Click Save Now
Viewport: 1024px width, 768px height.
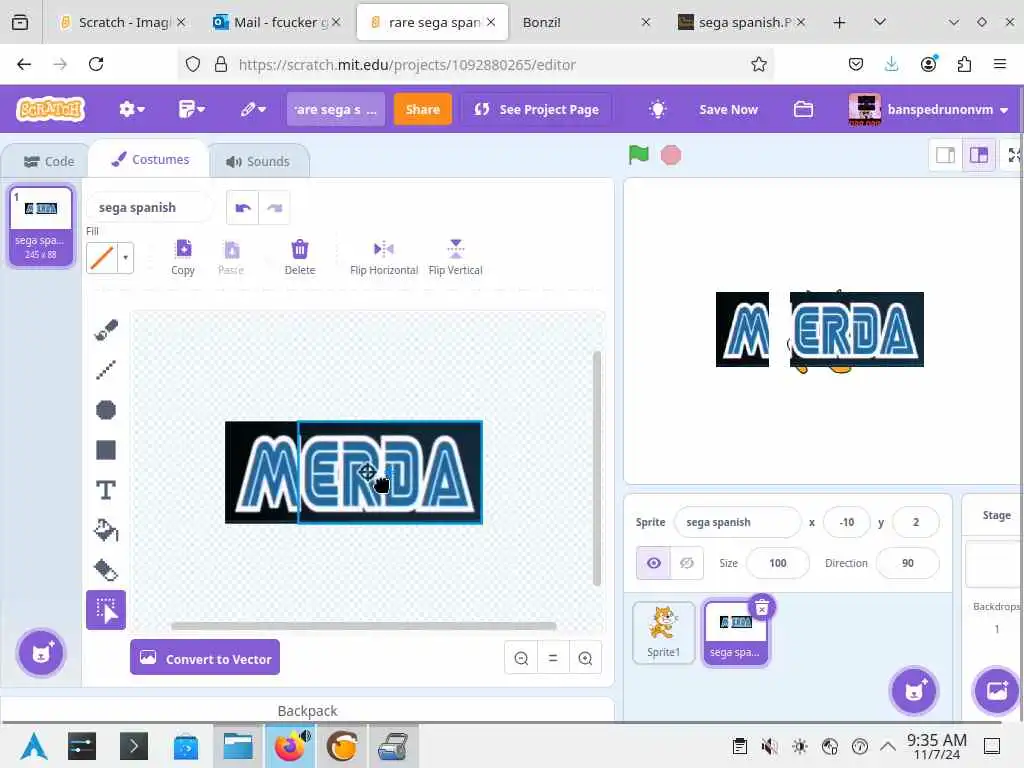click(x=728, y=110)
